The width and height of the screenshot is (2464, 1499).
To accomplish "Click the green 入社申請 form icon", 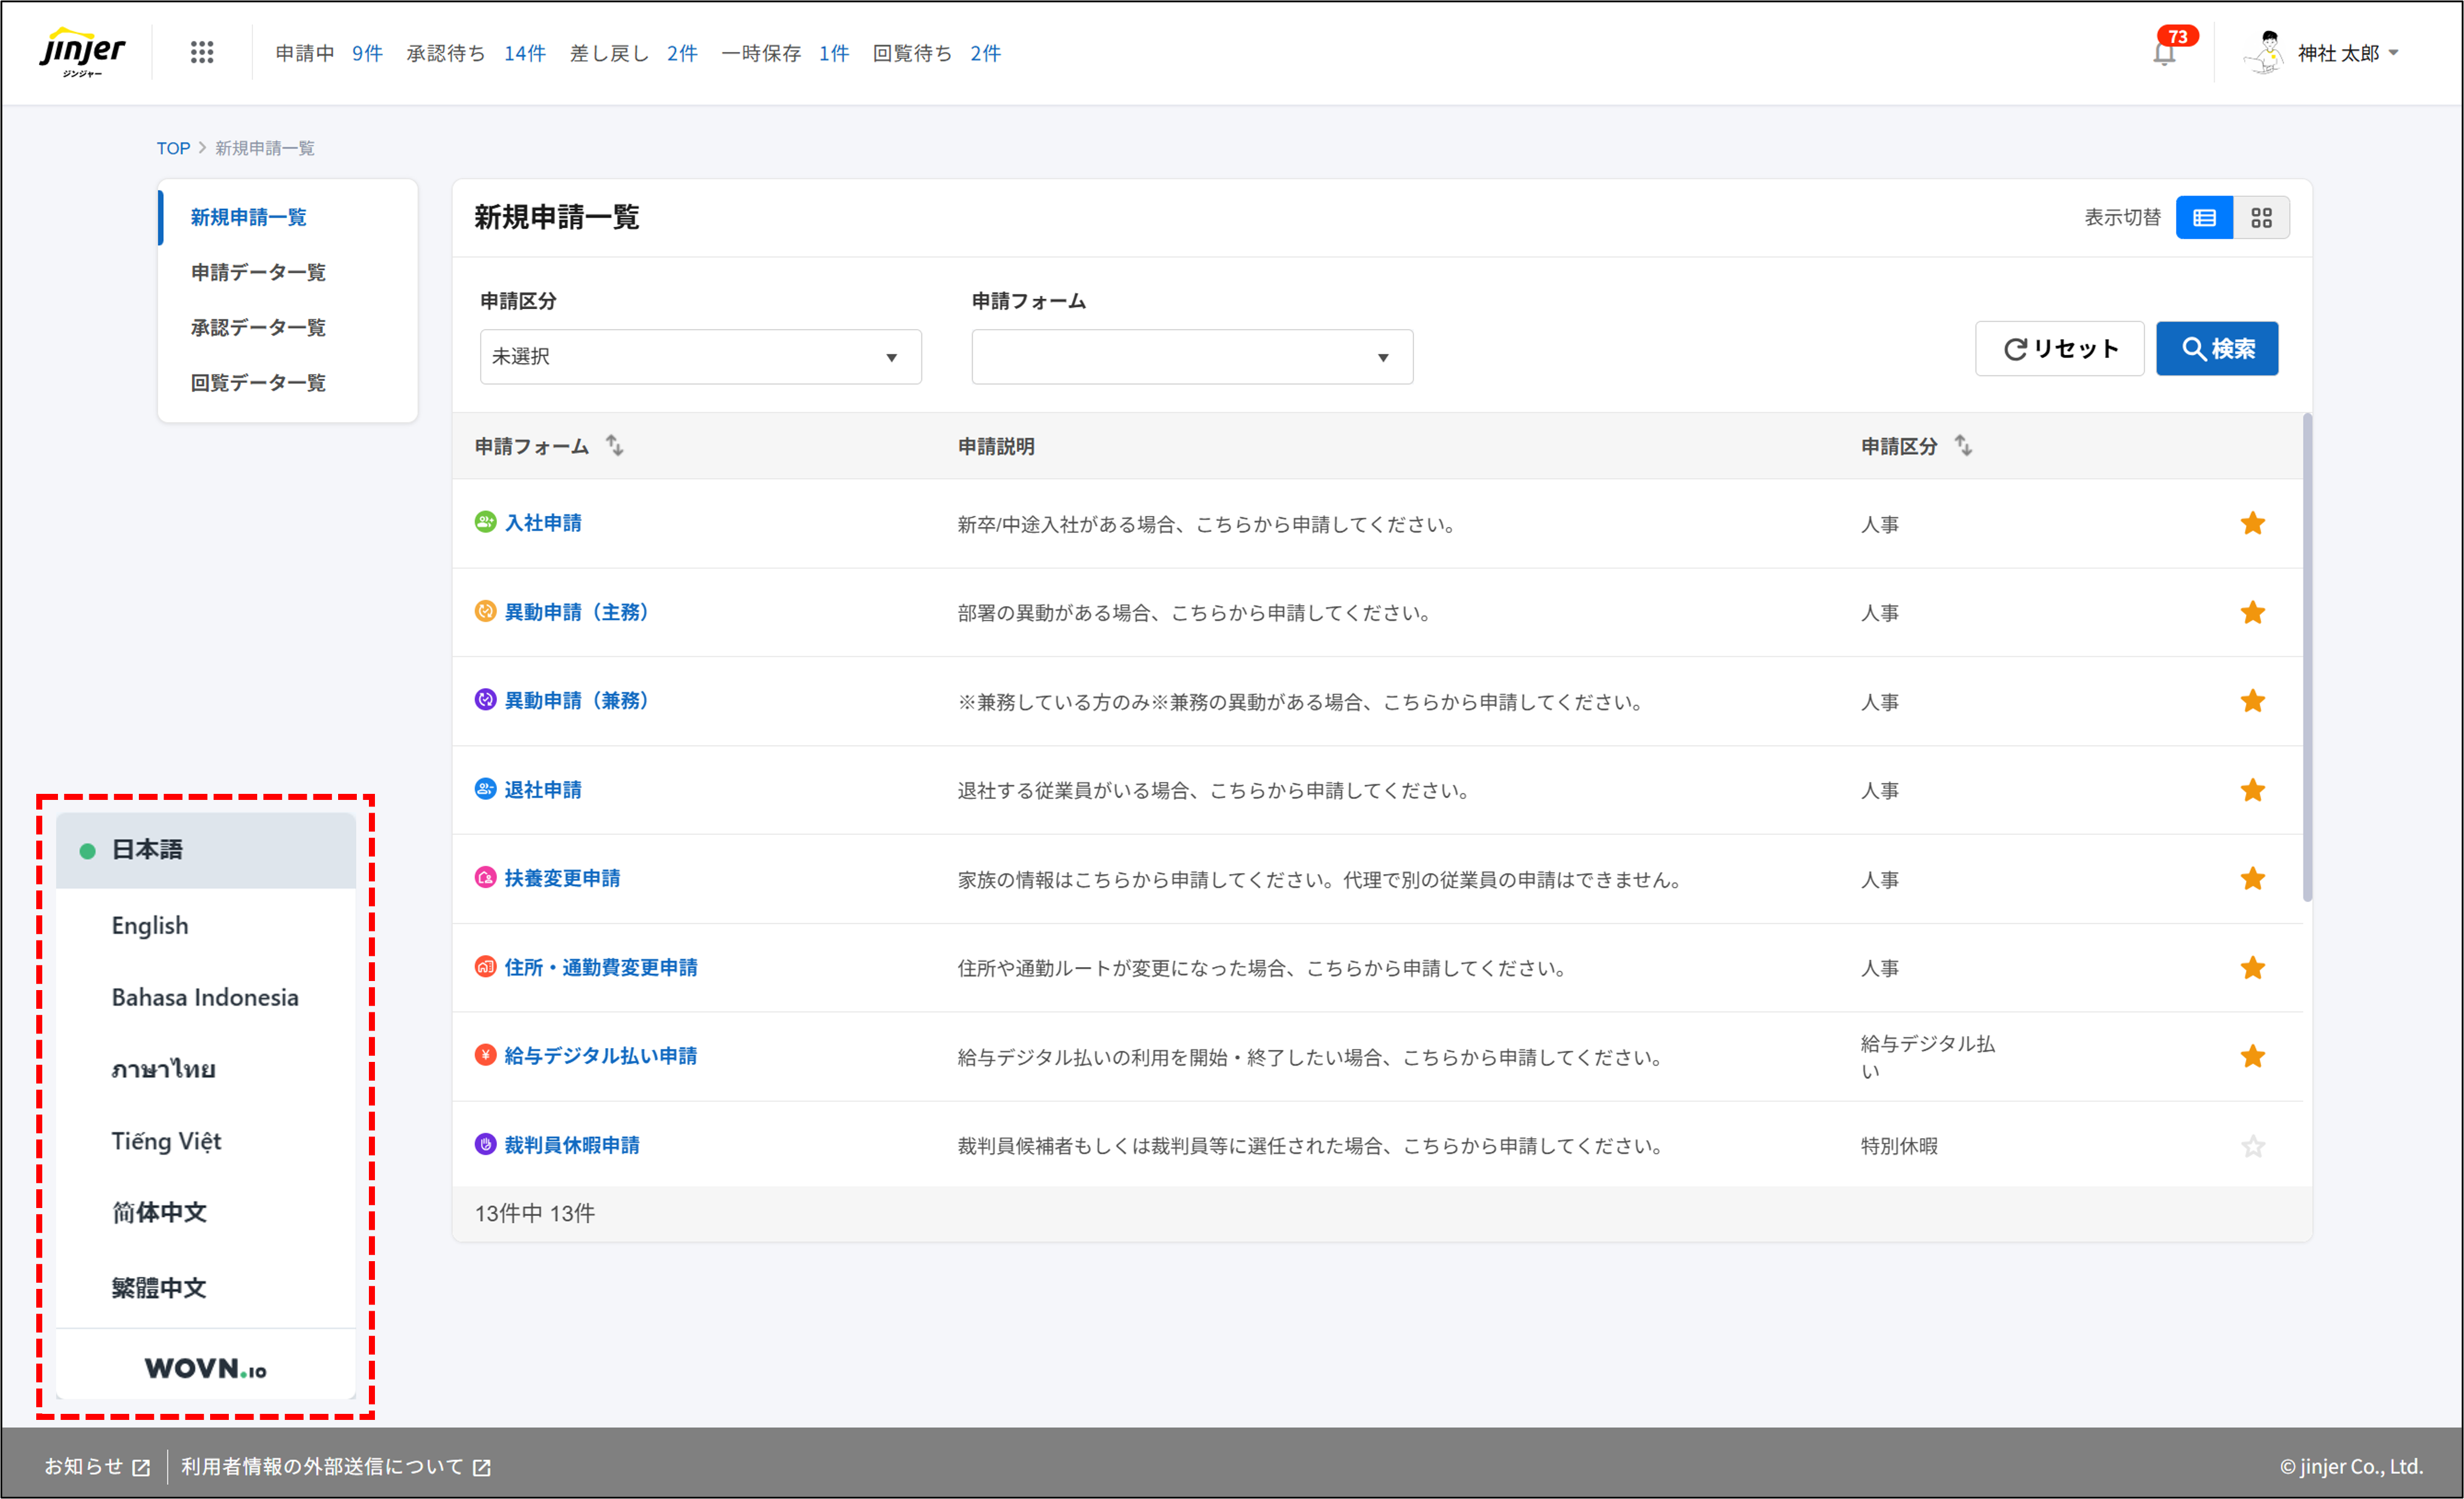I will (x=484, y=522).
